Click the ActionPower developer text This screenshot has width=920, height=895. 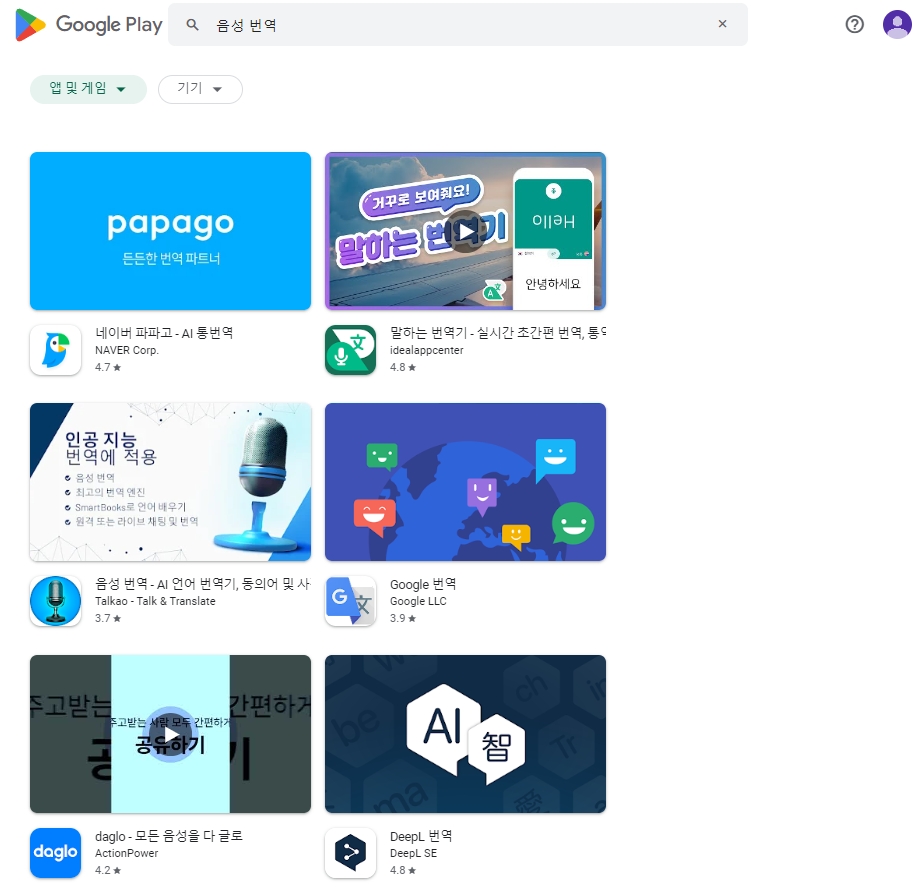point(127,853)
